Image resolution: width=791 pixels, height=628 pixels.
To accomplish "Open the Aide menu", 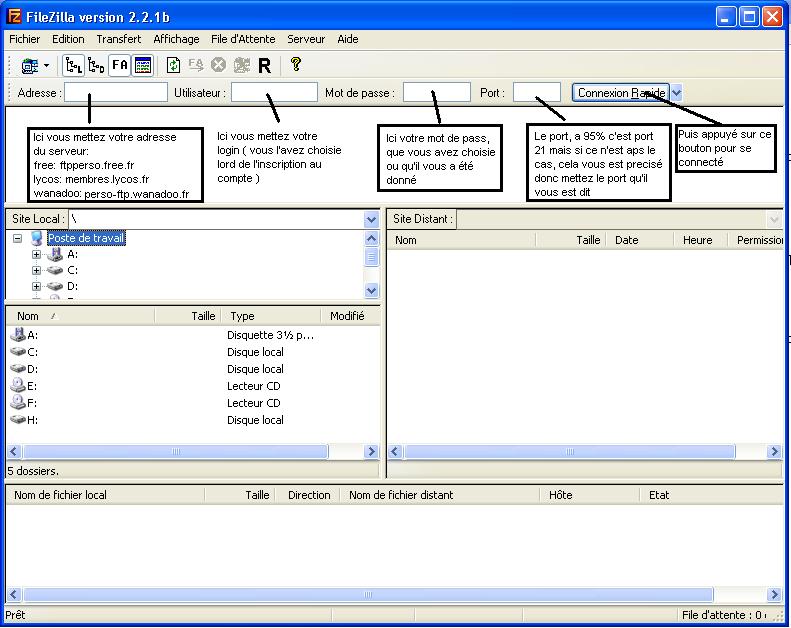I will click(348, 39).
